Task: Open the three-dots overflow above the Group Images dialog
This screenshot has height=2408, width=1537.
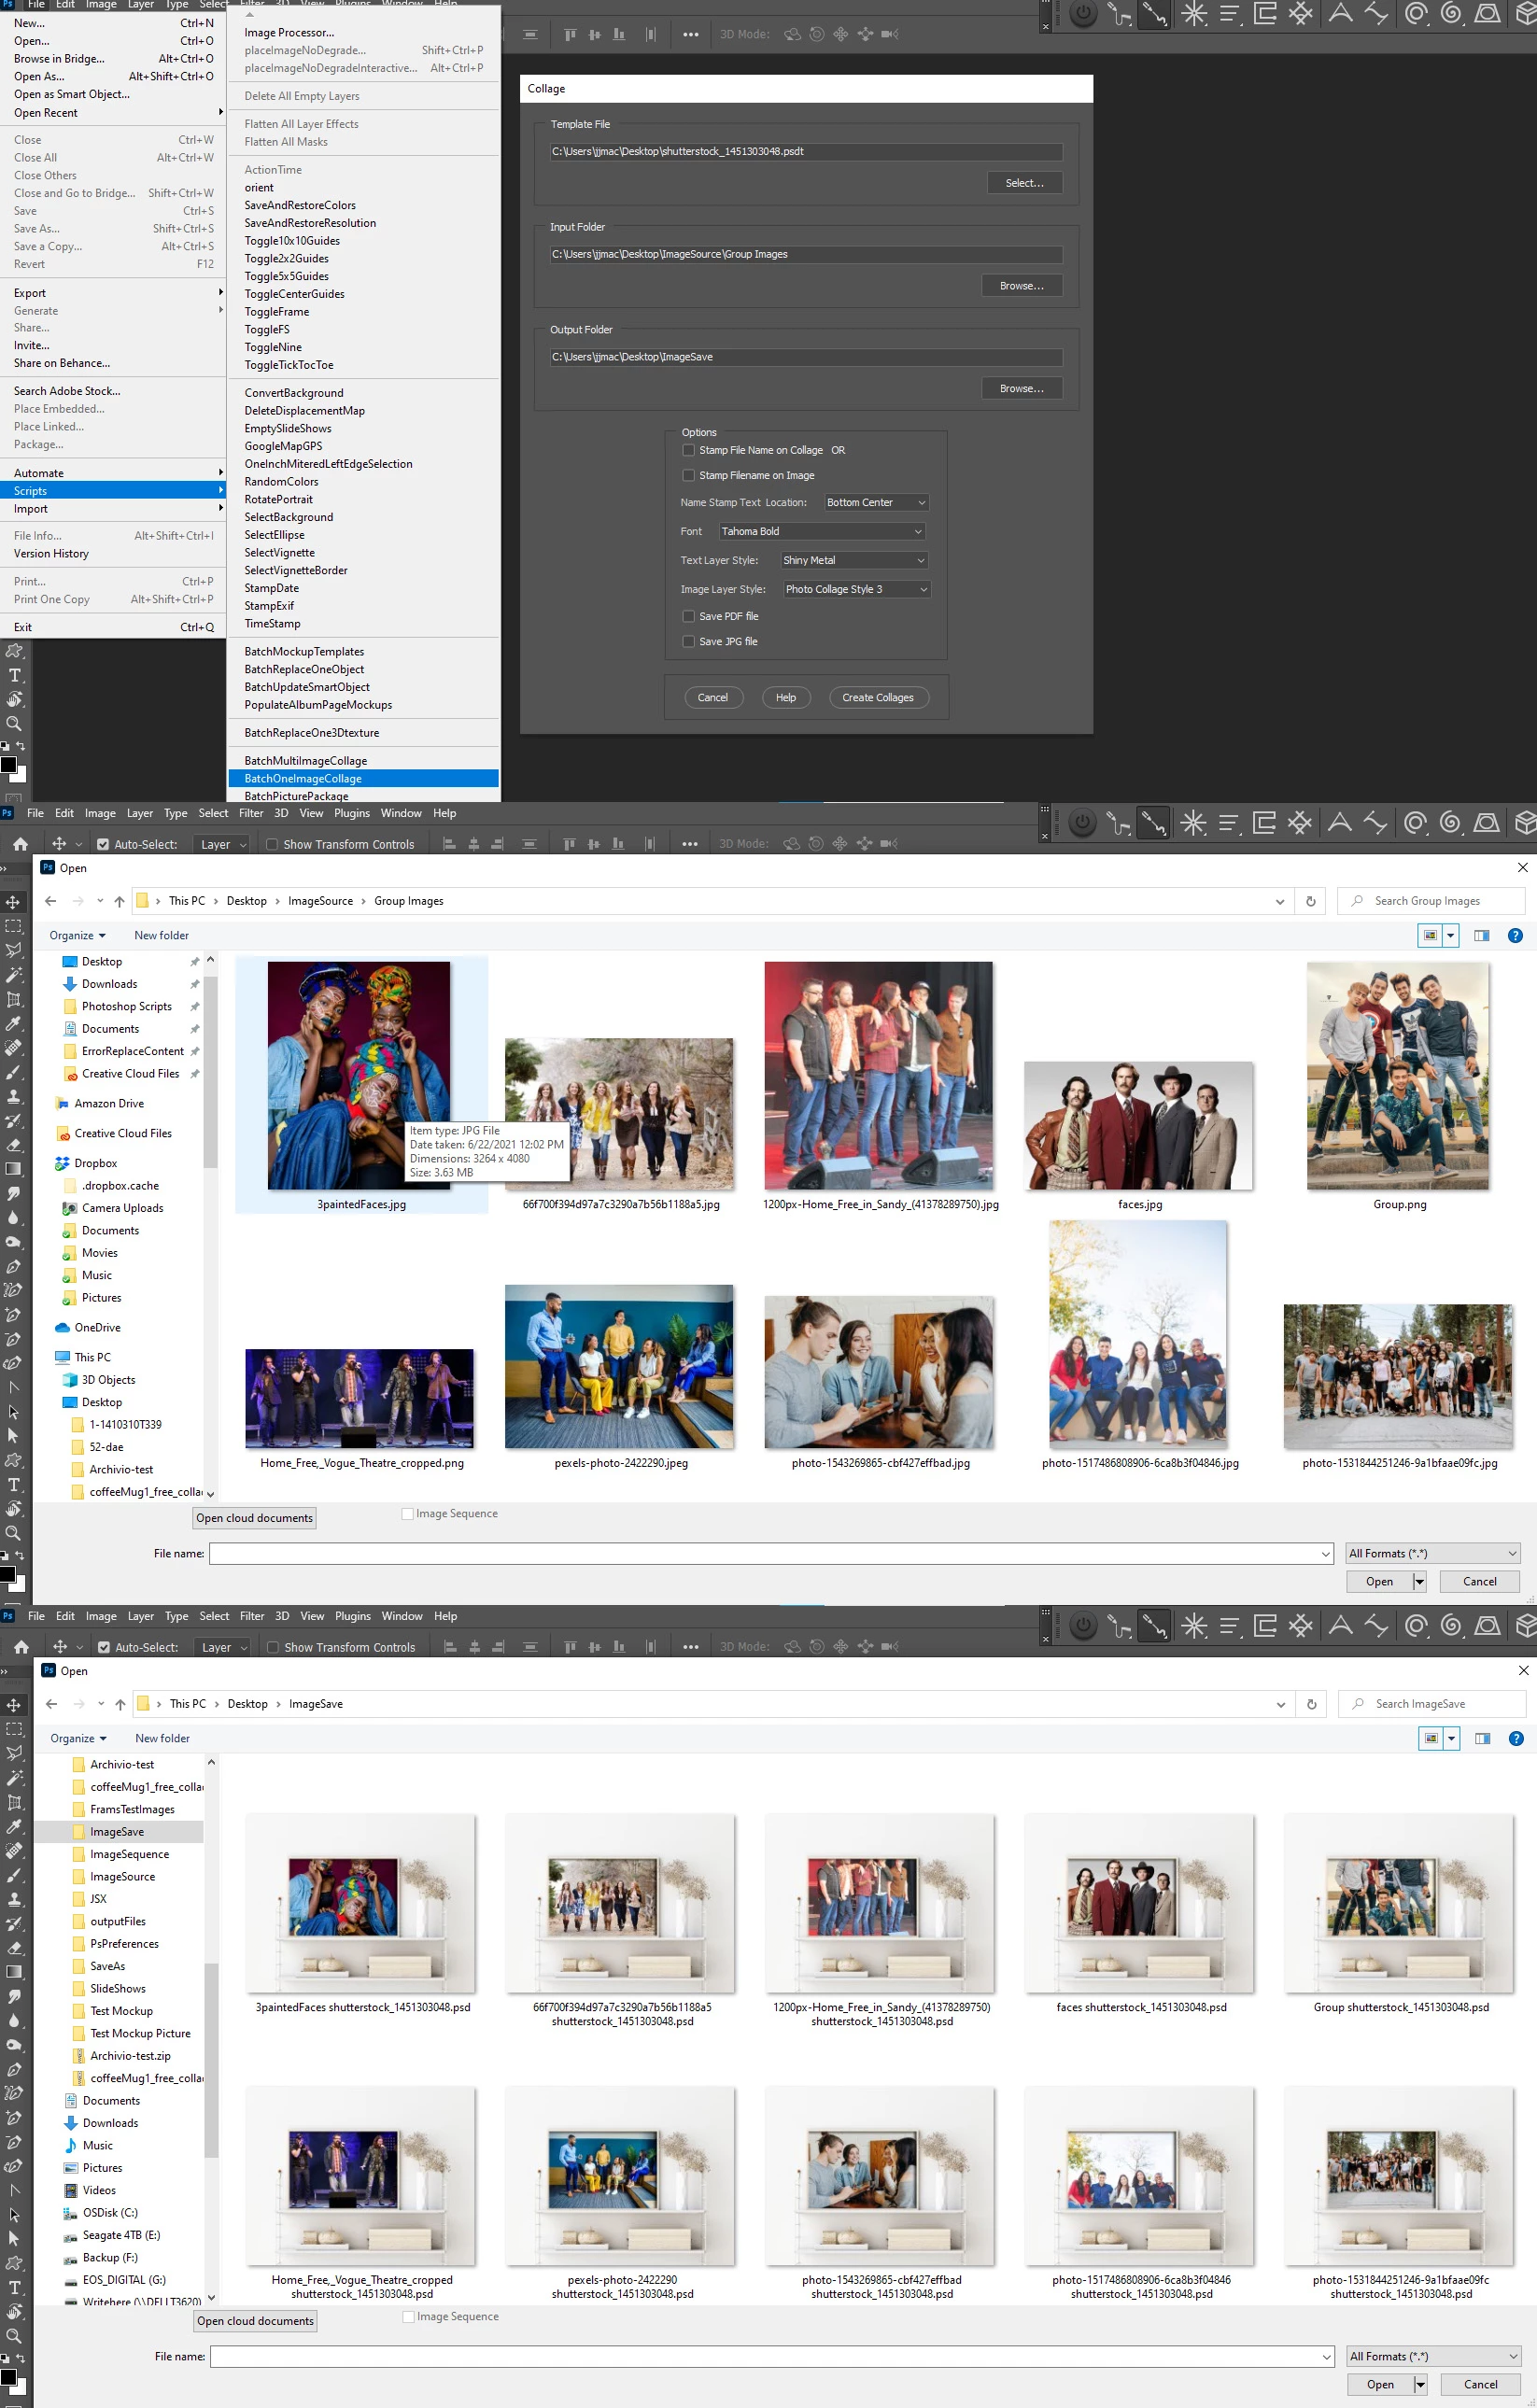Action: [690, 844]
